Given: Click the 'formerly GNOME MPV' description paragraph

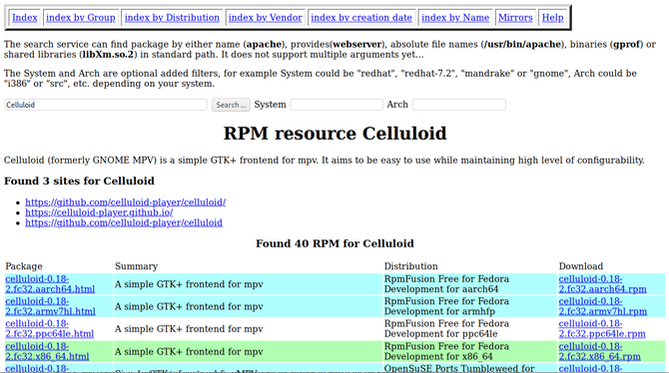Looking at the screenshot, I should [x=324, y=160].
